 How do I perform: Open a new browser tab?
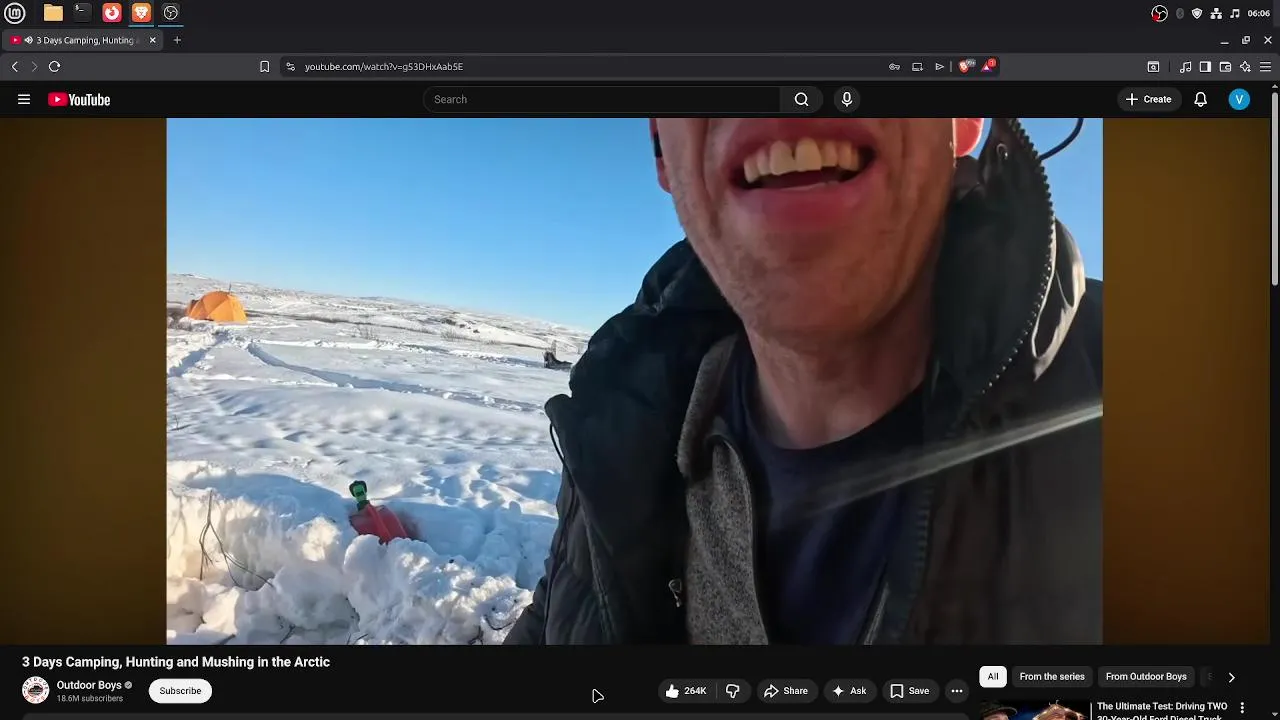pyautogui.click(x=177, y=40)
